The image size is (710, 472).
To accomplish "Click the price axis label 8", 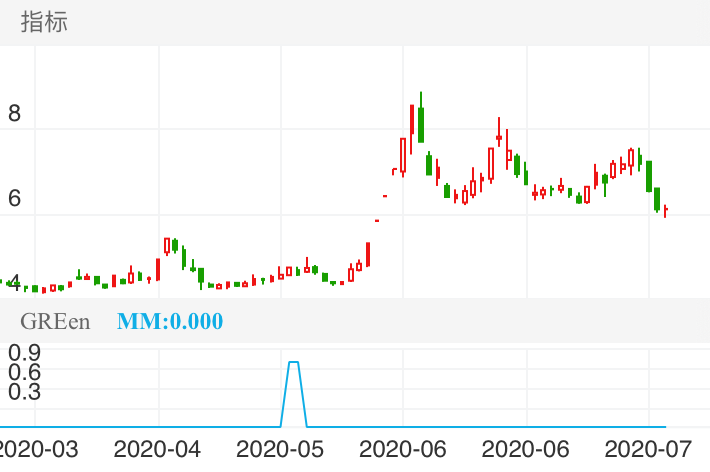I will [x=14, y=114].
